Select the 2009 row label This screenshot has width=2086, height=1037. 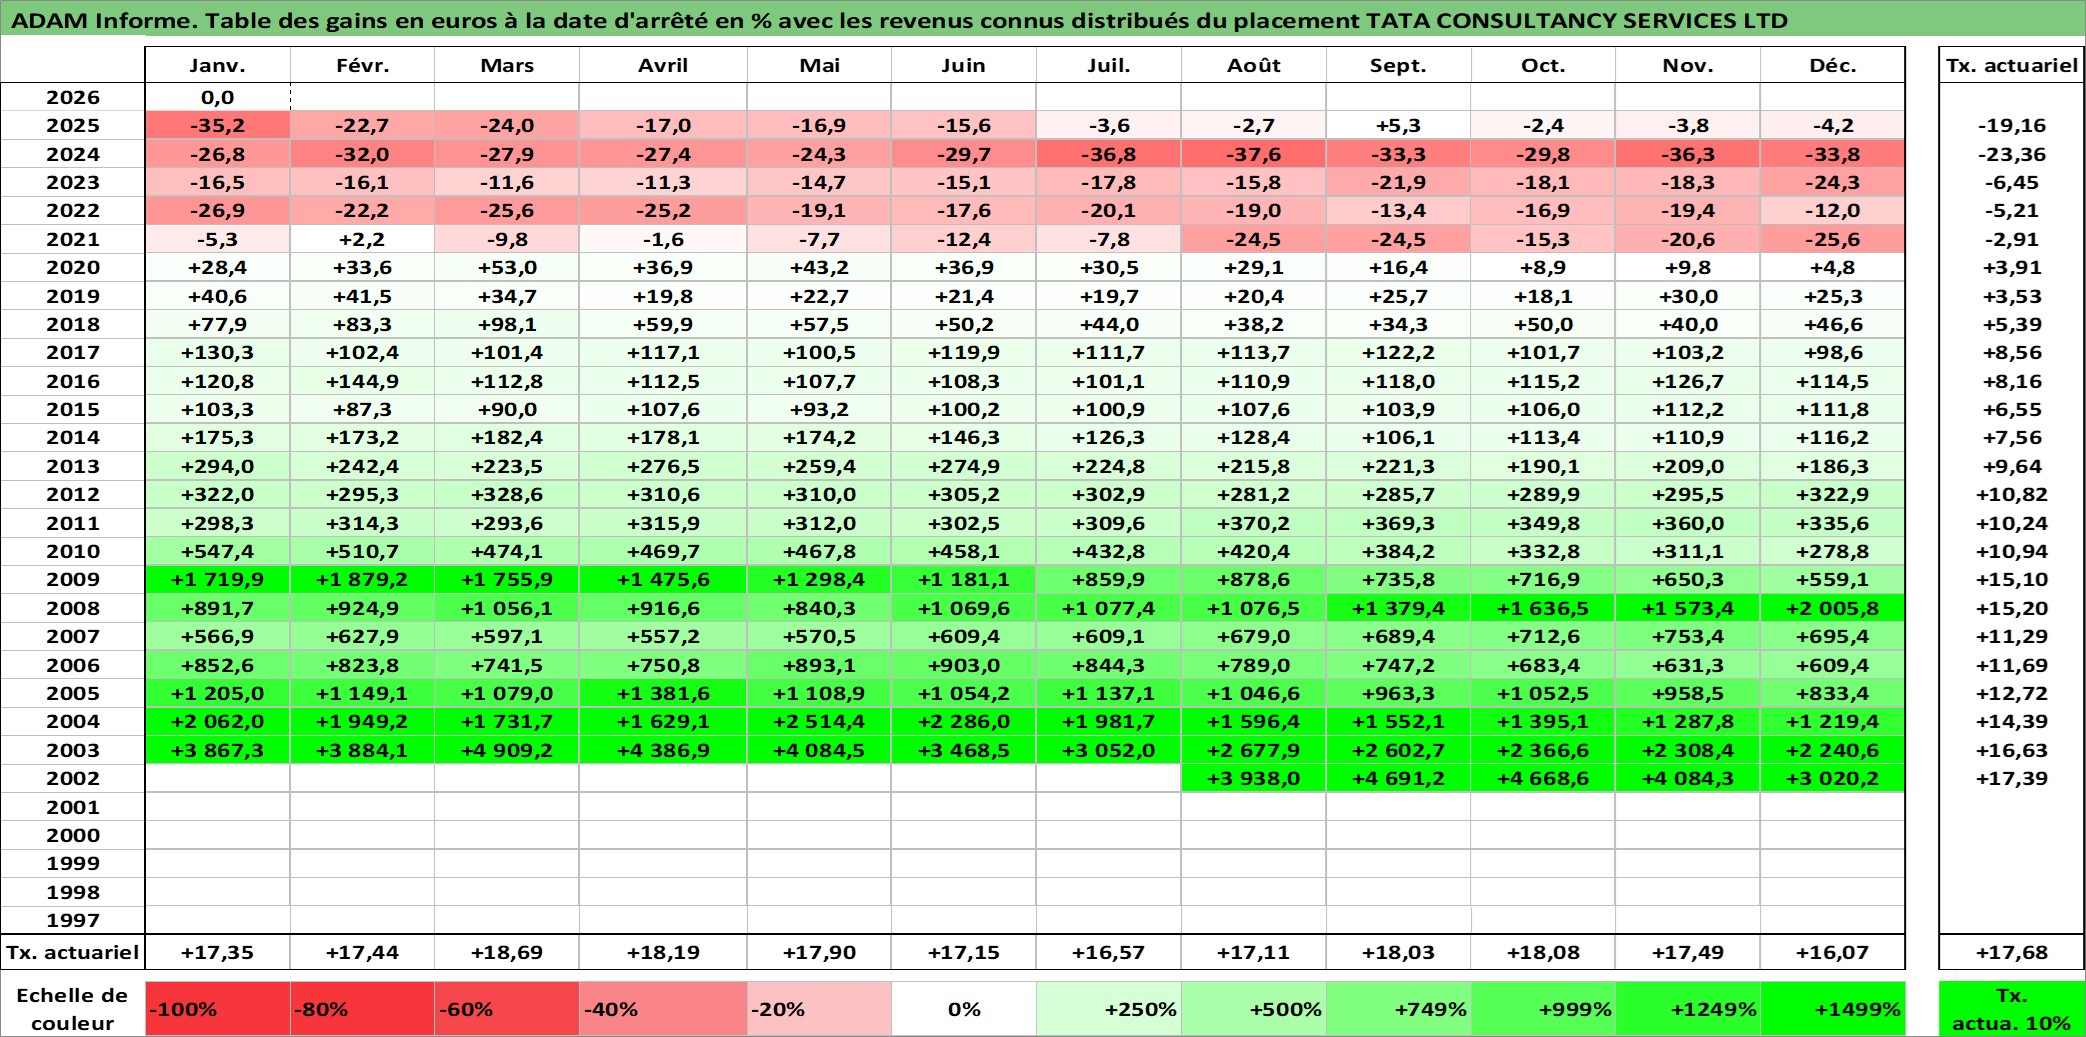coord(73,579)
